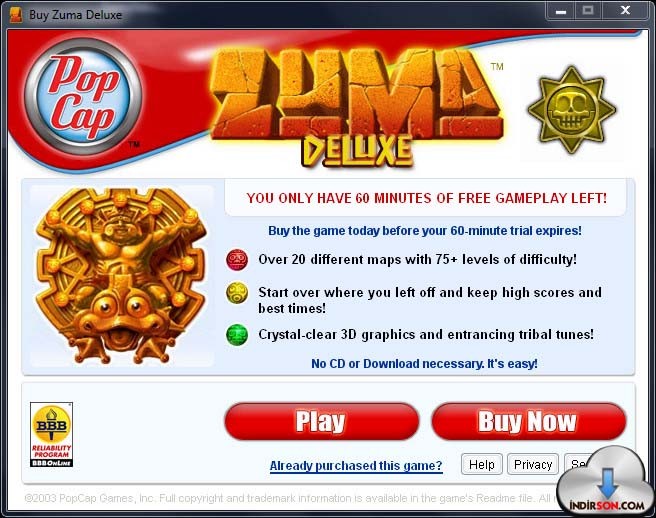
Task: Open the Already purchased this game link
Action: tap(356, 465)
